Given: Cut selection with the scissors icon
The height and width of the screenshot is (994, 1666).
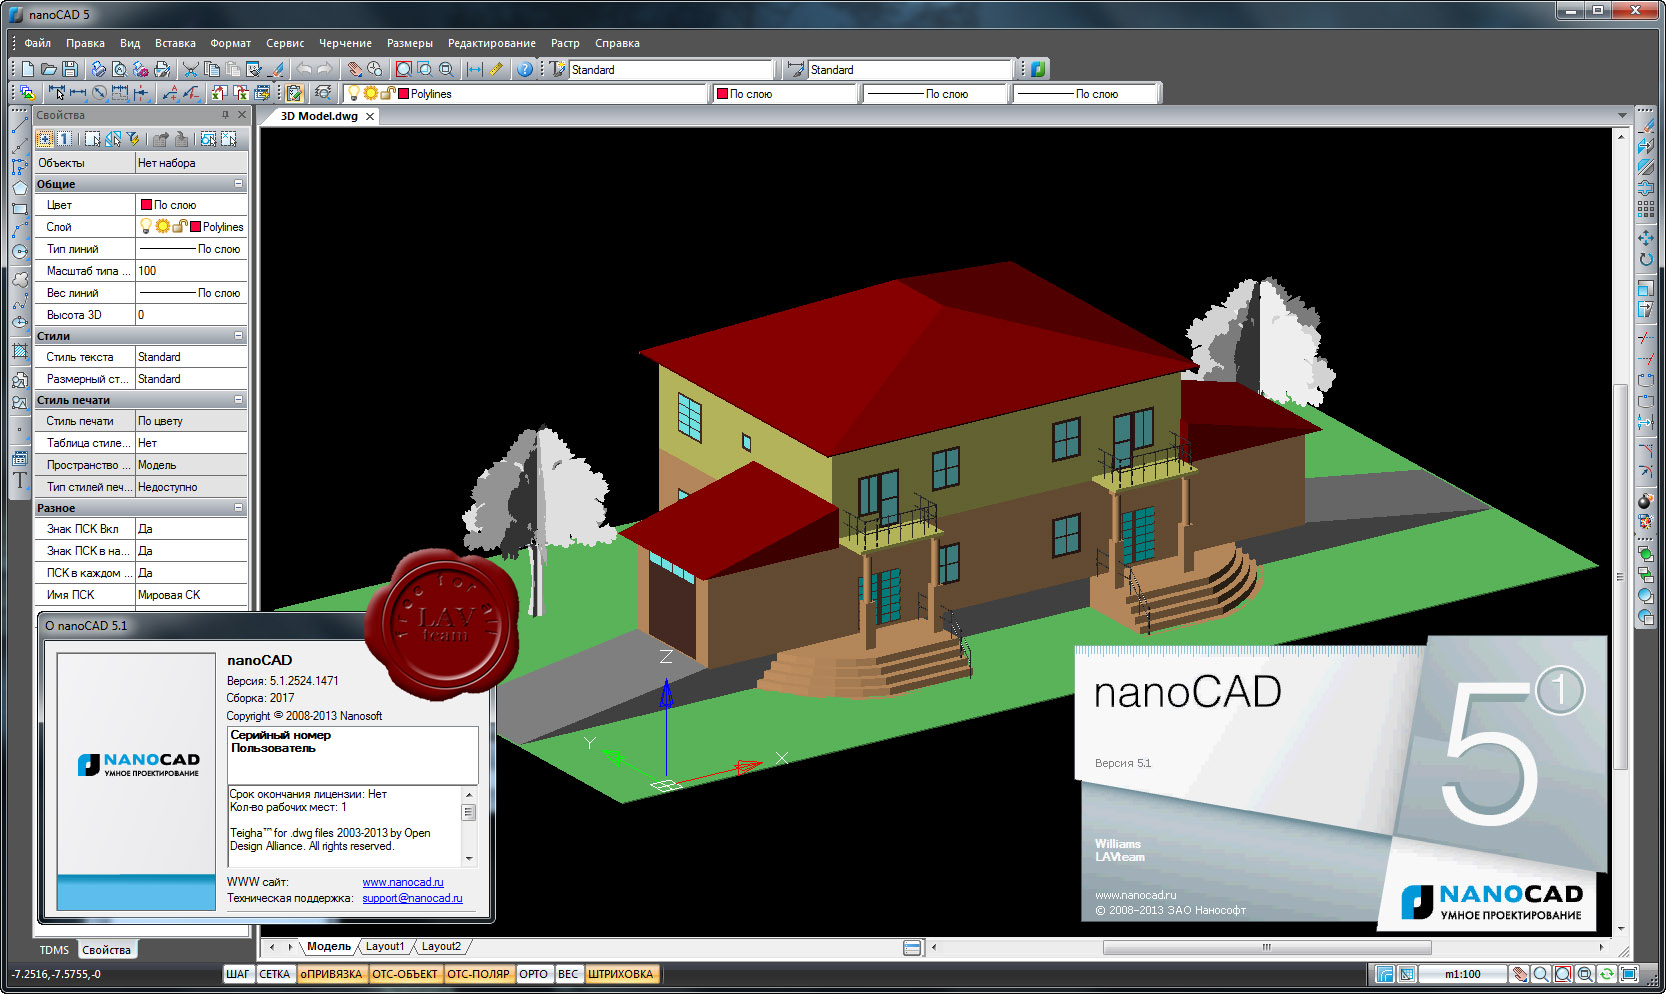Looking at the screenshot, I should tap(190, 69).
